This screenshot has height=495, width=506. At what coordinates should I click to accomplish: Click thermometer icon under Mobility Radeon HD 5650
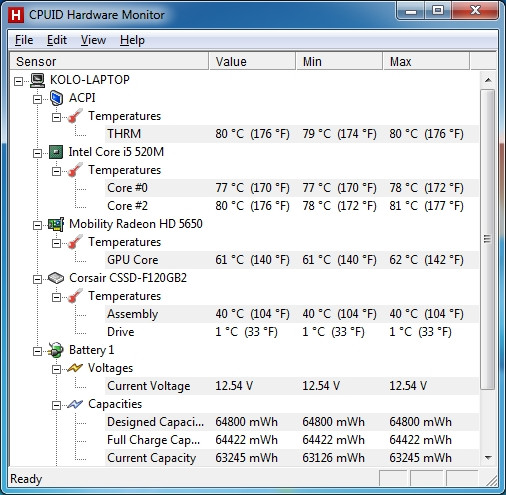(75, 242)
